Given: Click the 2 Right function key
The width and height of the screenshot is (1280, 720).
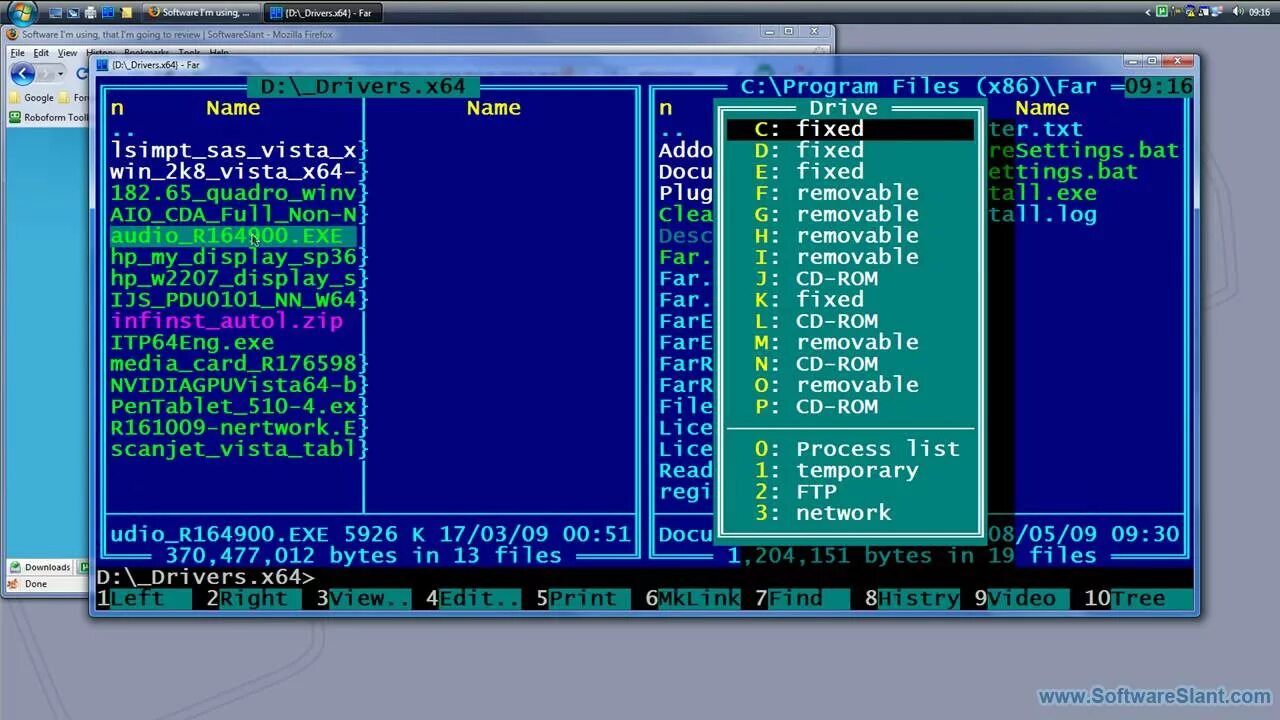Looking at the screenshot, I should (254, 598).
